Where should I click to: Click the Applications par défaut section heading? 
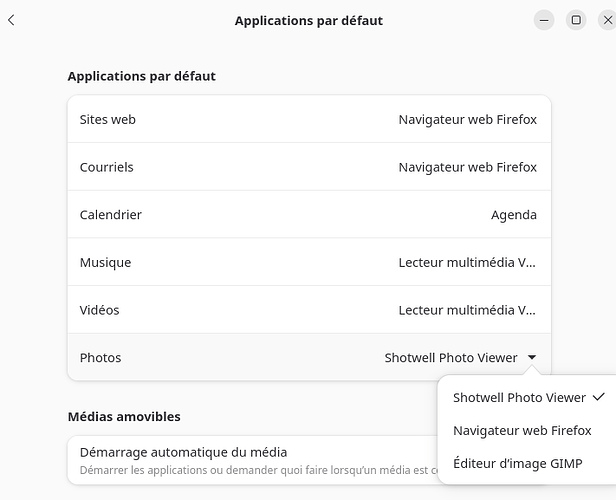point(141,76)
